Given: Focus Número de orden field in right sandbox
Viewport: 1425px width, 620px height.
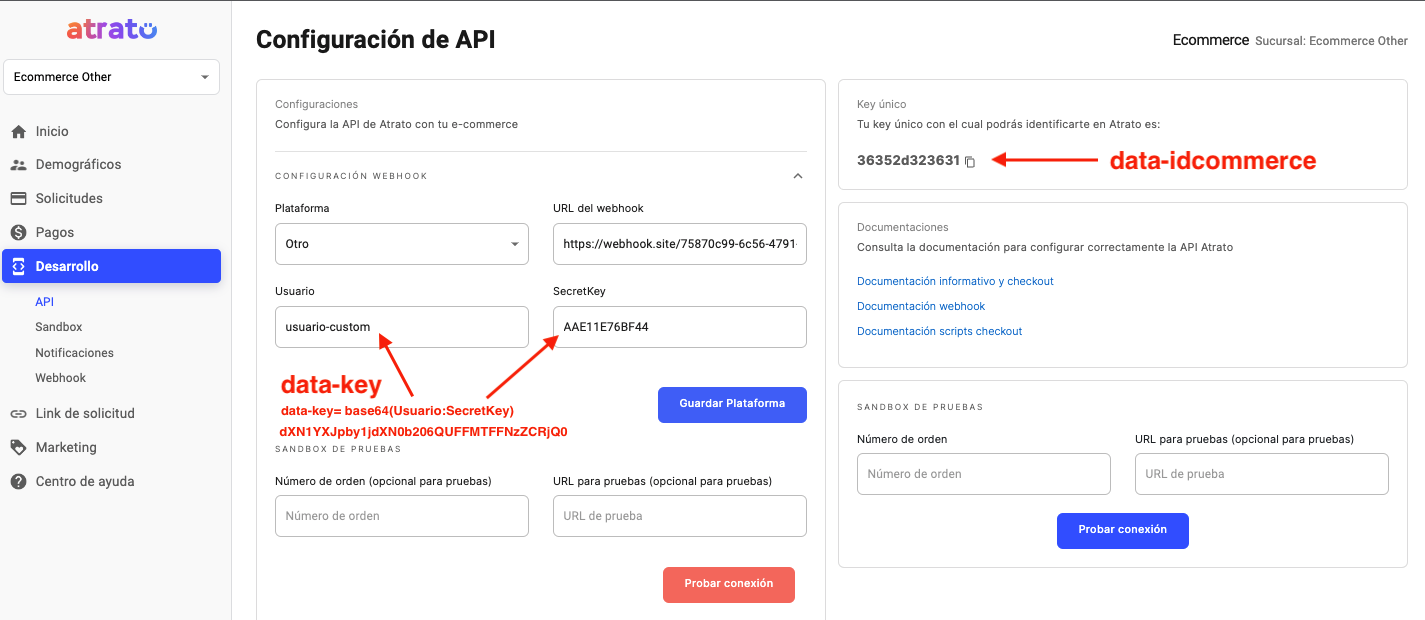Looking at the screenshot, I should [983, 474].
